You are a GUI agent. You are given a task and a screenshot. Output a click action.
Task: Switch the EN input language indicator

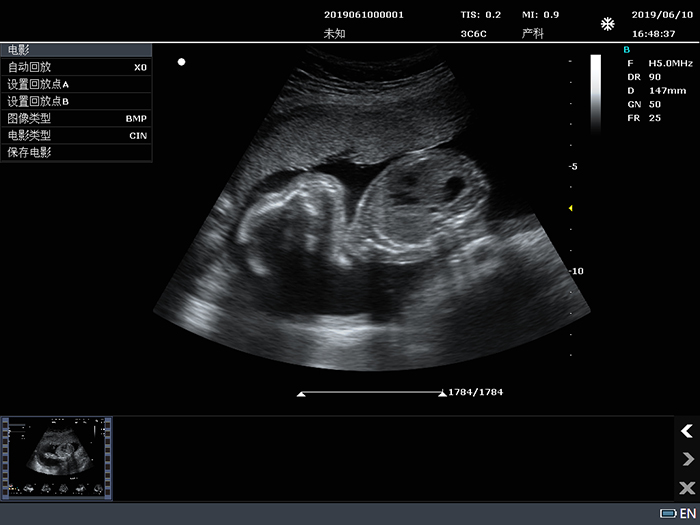point(688,513)
